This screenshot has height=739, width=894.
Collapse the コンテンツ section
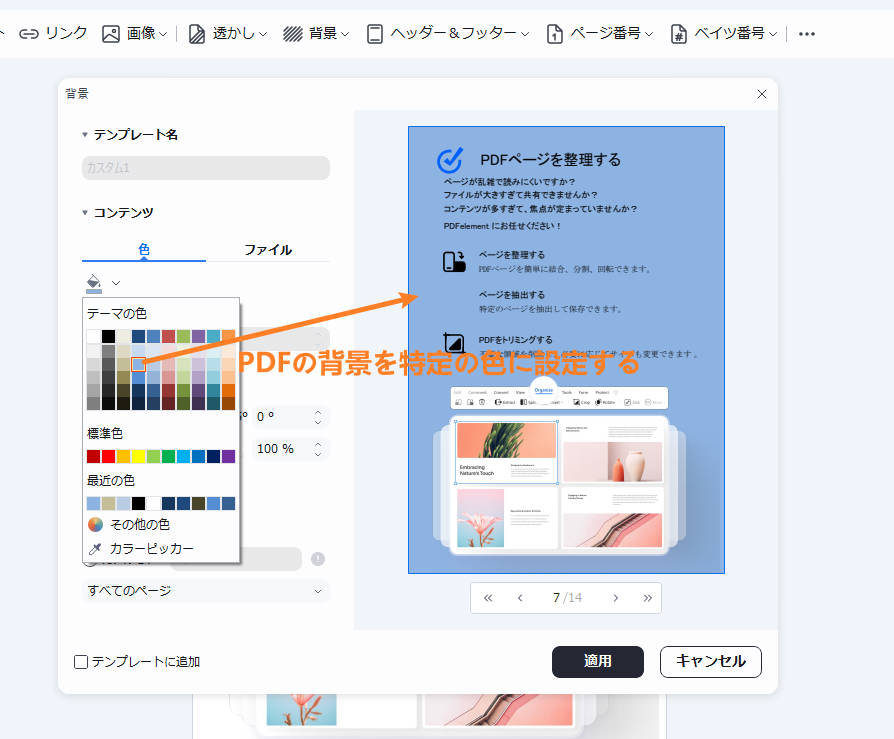tap(85, 212)
